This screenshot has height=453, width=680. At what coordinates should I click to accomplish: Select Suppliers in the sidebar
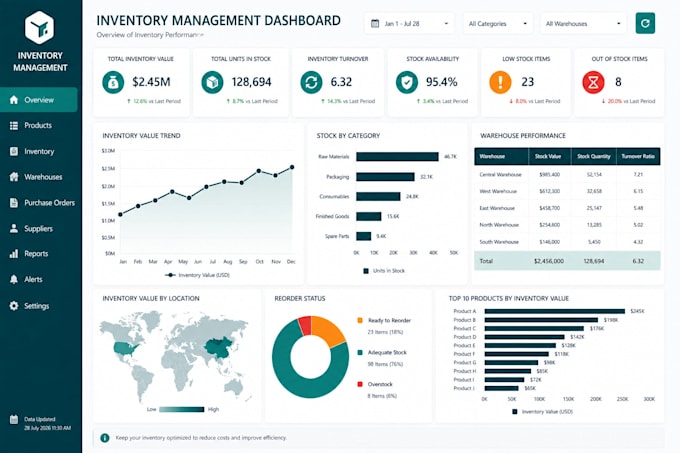pos(38,228)
